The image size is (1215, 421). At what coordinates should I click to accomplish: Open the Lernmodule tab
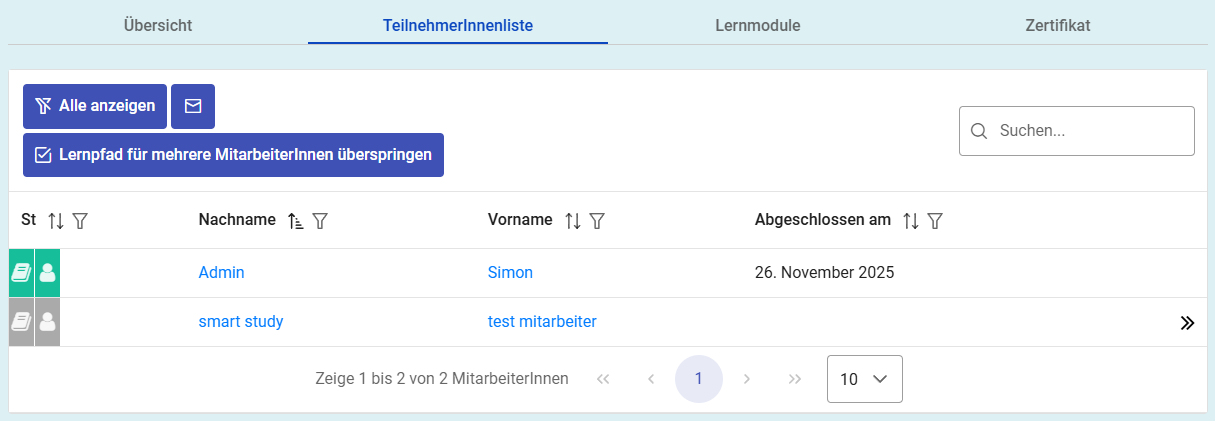coord(757,25)
